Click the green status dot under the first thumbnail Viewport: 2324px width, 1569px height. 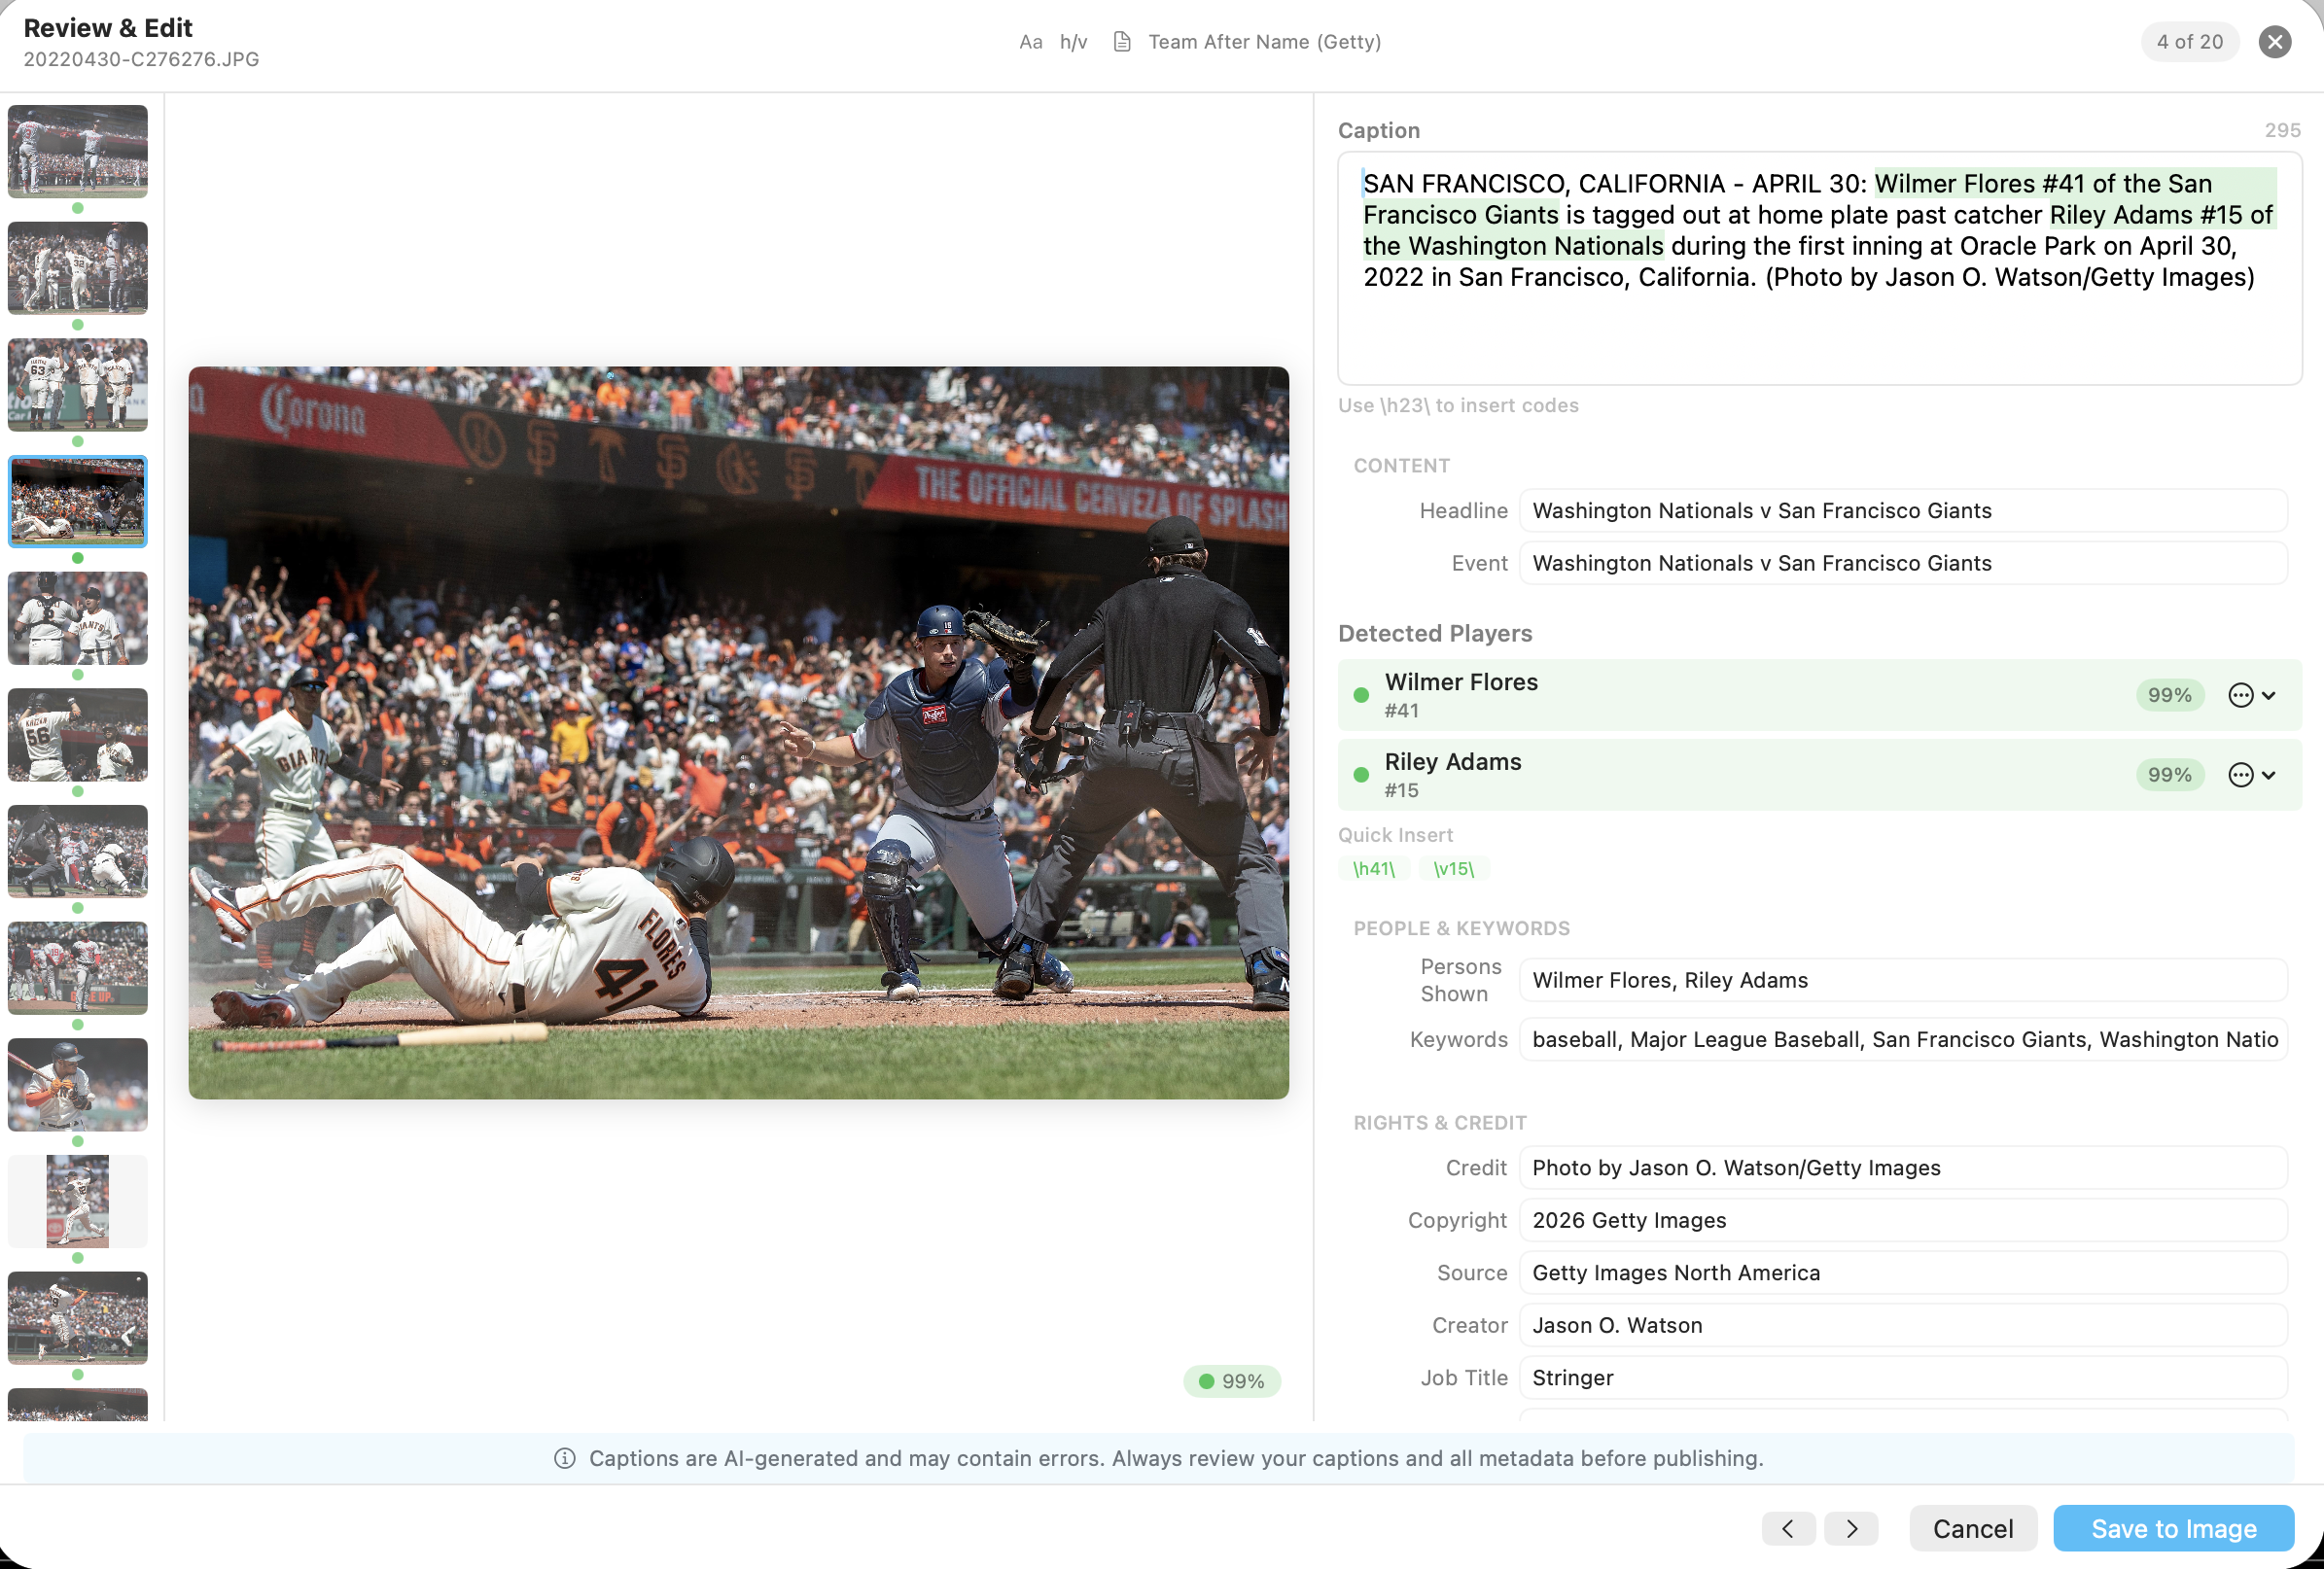[x=77, y=211]
